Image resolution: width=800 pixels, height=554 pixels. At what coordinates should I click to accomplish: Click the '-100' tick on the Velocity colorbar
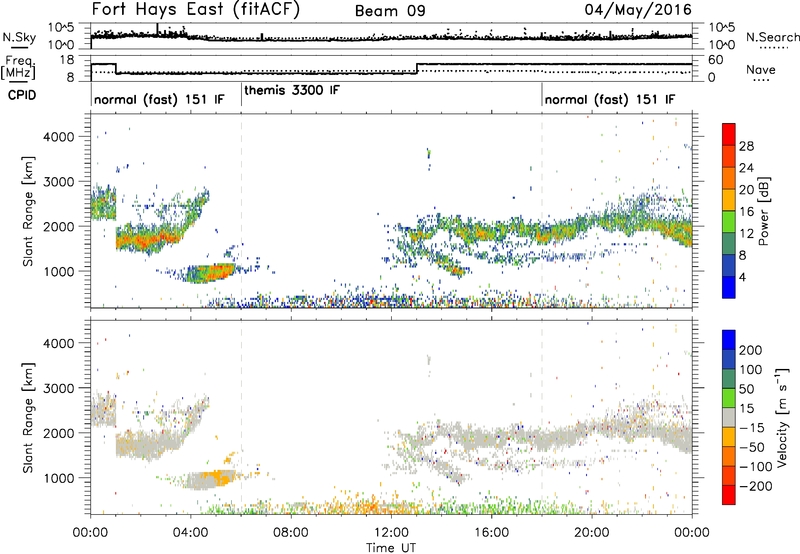click(756, 467)
